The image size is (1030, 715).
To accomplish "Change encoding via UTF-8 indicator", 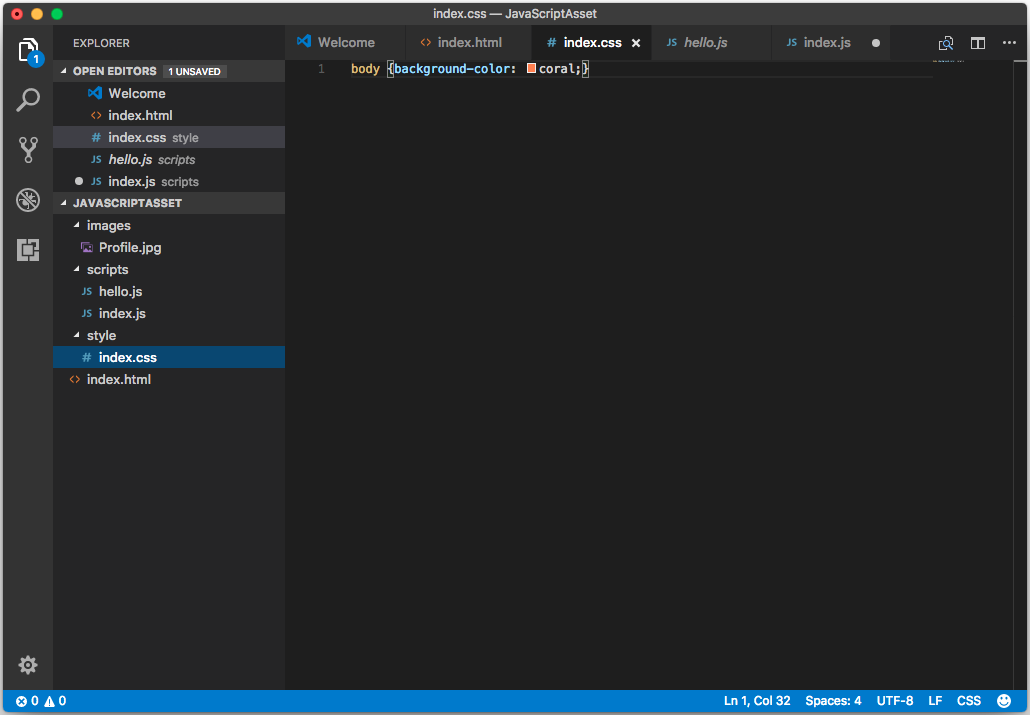I will [x=895, y=701].
